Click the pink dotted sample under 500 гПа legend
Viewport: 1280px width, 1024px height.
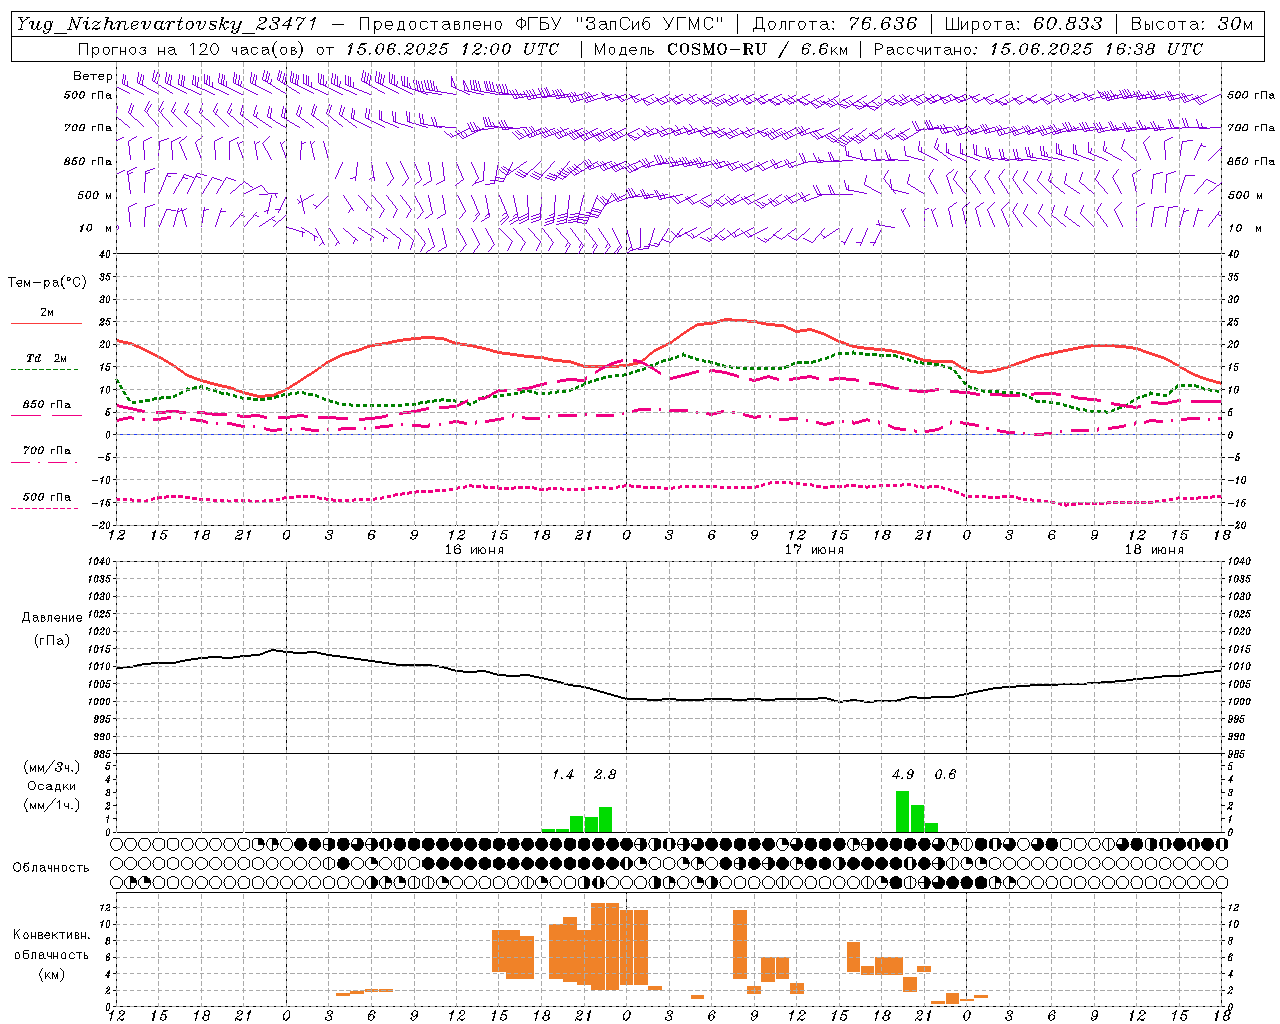point(45,508)
